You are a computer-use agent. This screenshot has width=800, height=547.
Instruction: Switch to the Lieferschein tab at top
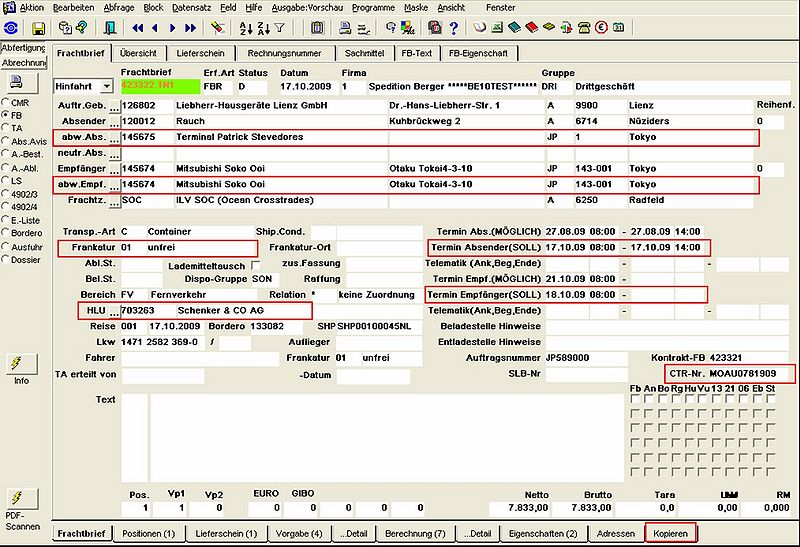point(201,53)
